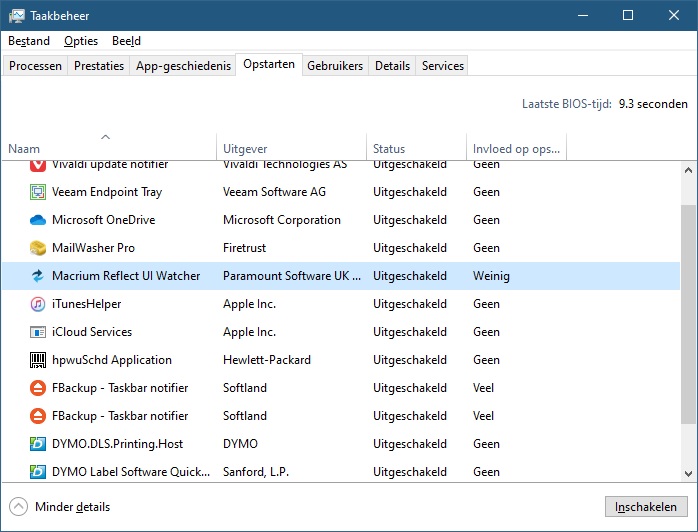
Task: Open the Details tab
Action: click(x=392, y=66)
